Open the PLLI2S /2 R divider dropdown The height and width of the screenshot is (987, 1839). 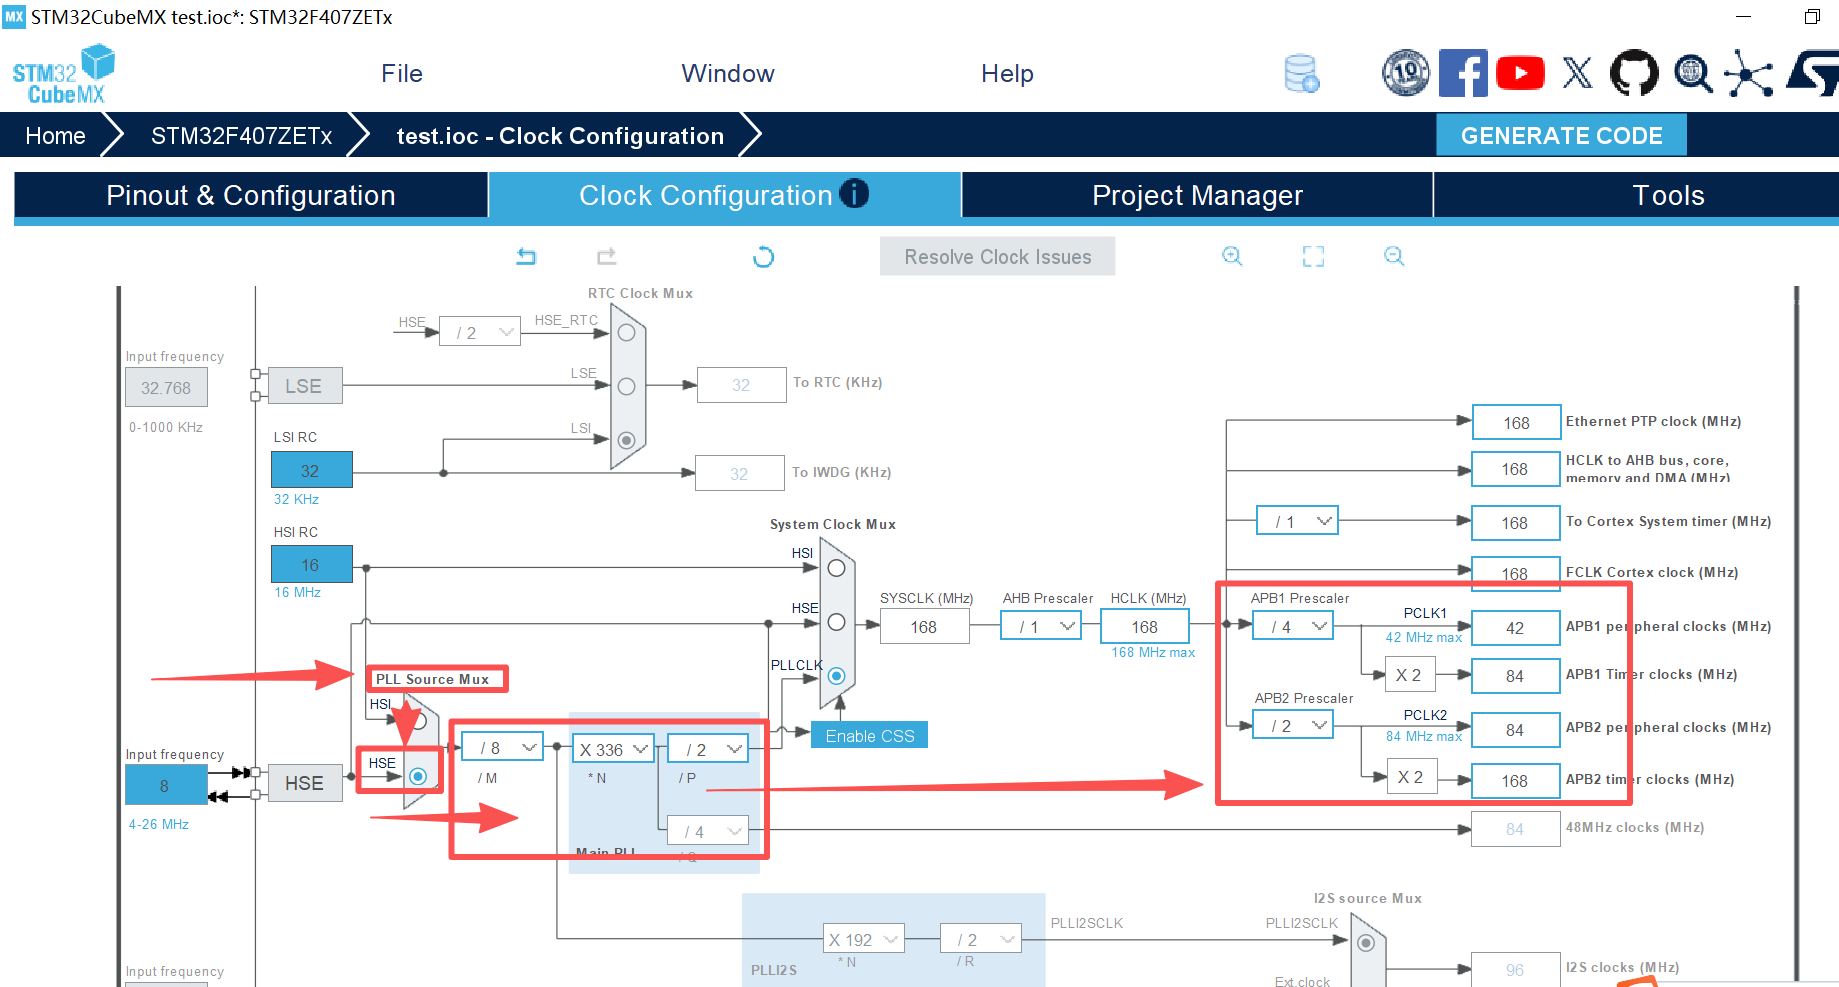(x=981, y=940)
